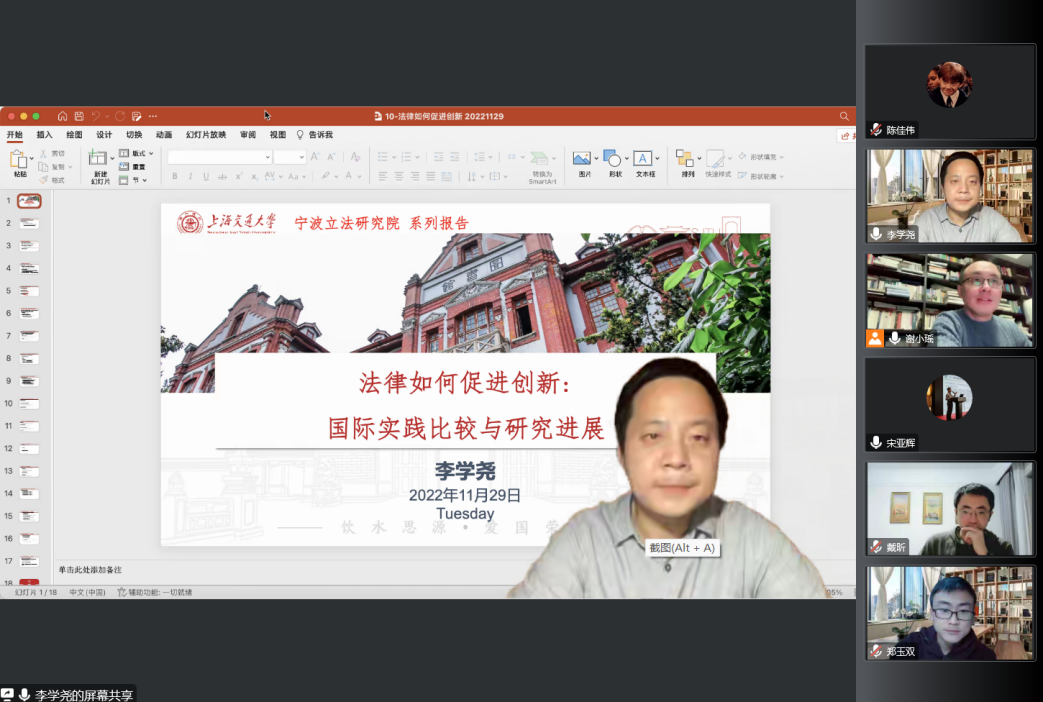Click the Paste (粘贴) clipboard icon
This screenshot has height=702, width=1043.
19,159
